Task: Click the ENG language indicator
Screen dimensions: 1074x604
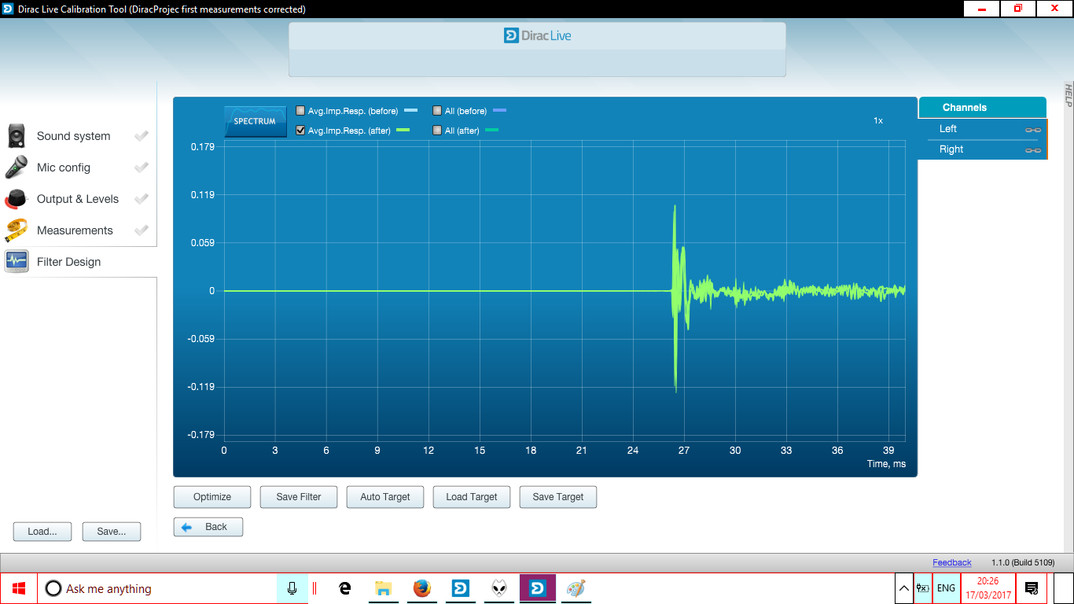Action: click(x=946, y=588)
